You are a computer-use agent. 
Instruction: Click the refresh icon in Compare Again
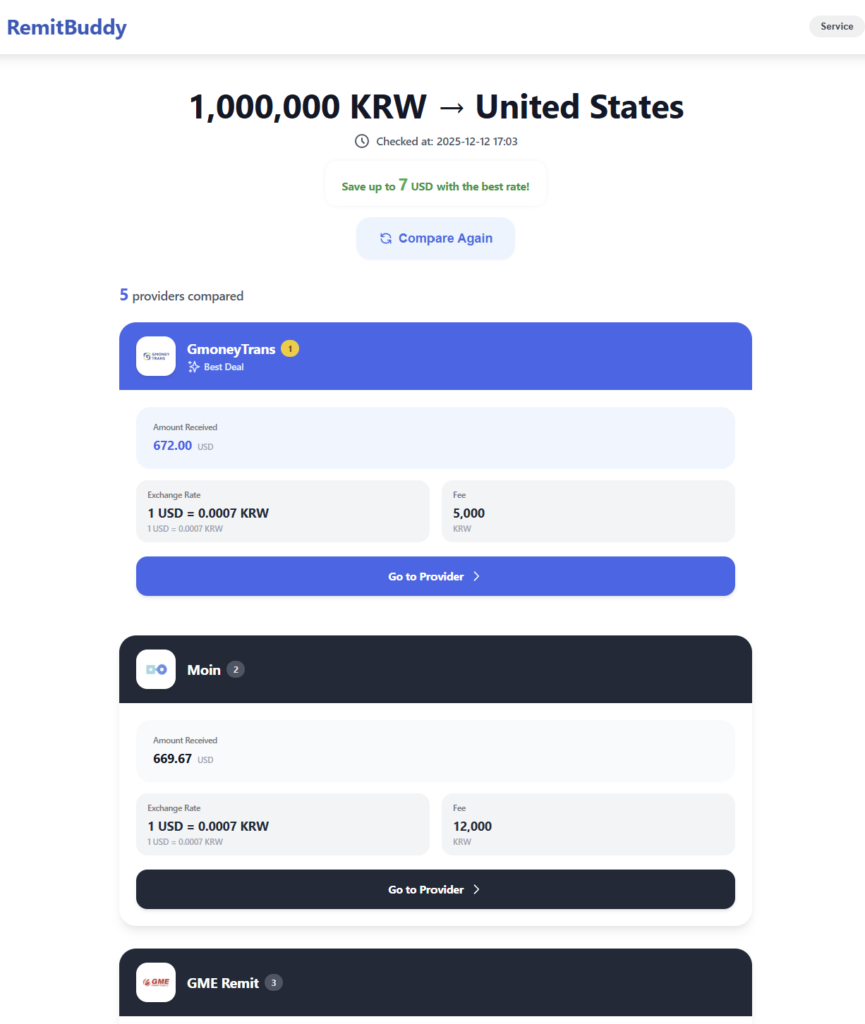point(386,238)
